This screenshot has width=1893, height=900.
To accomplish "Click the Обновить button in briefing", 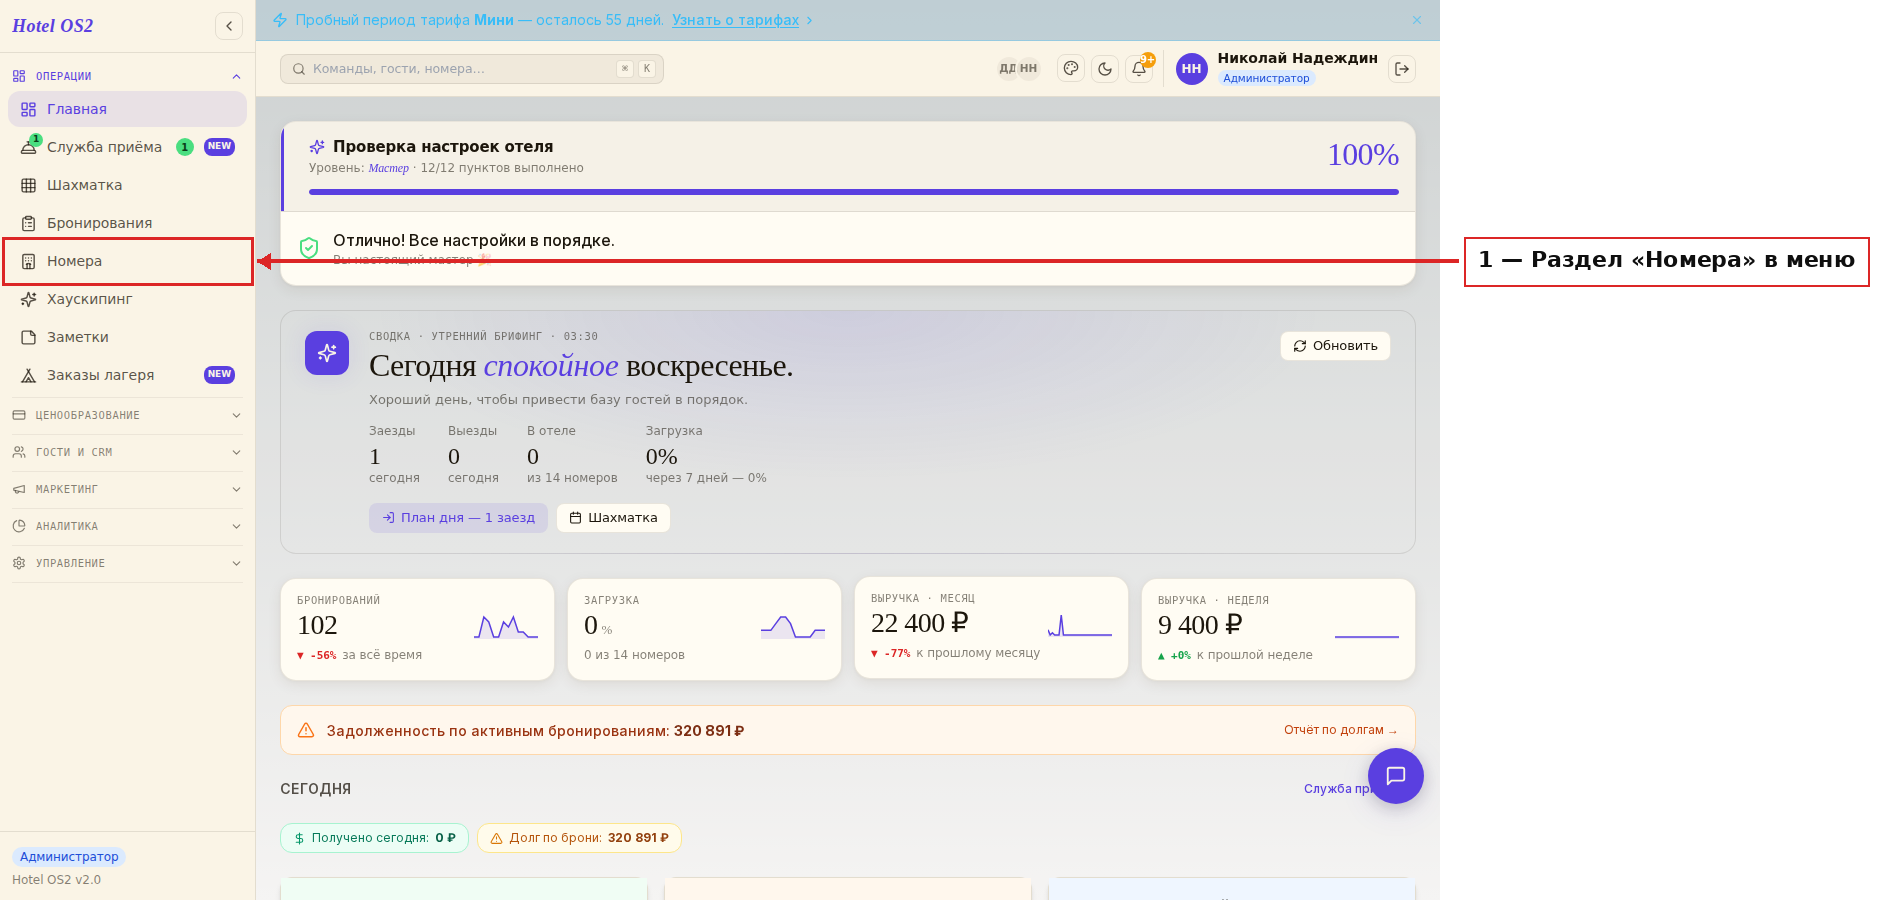I will [x=1335, y=346].
